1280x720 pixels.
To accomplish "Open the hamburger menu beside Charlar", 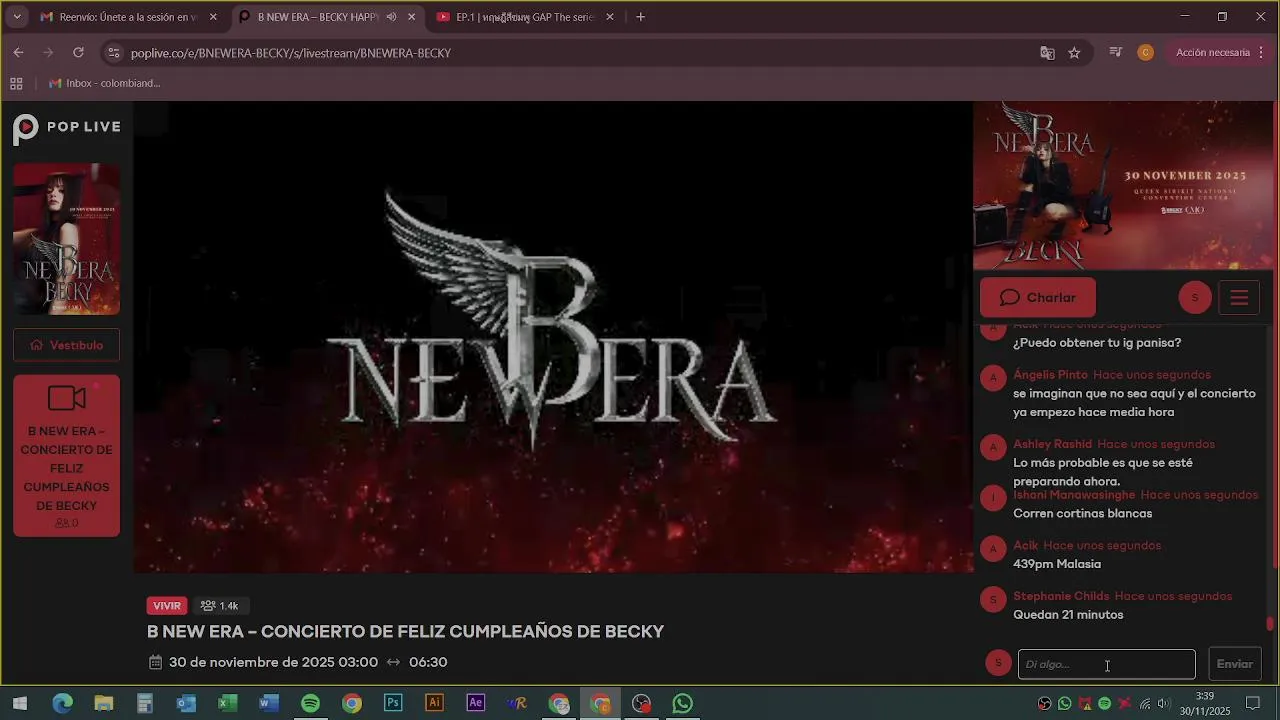I will (1239, 298).
